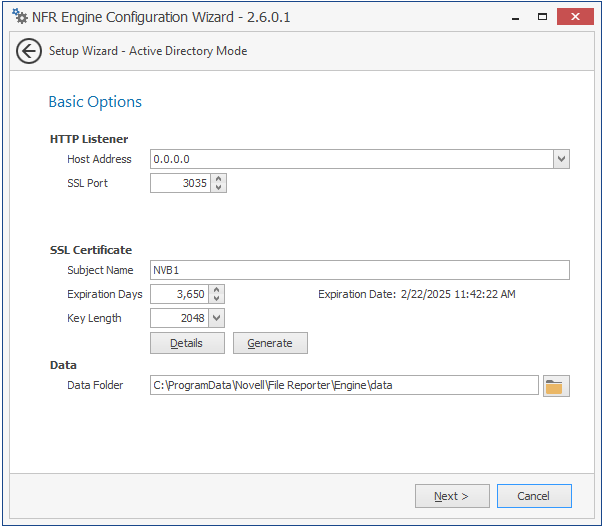Click the Details button
Viewport: 604px width, 528px height.
pyautogui.click(x=187, y=343)
